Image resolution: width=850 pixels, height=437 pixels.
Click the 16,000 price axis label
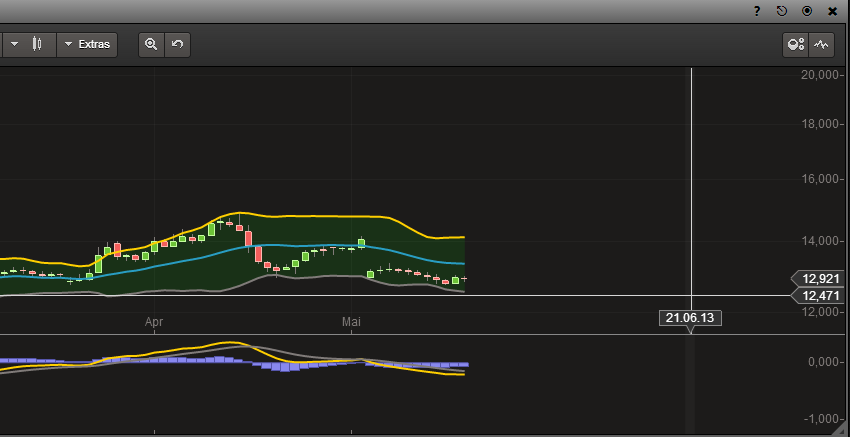click(x=821, y=179)
